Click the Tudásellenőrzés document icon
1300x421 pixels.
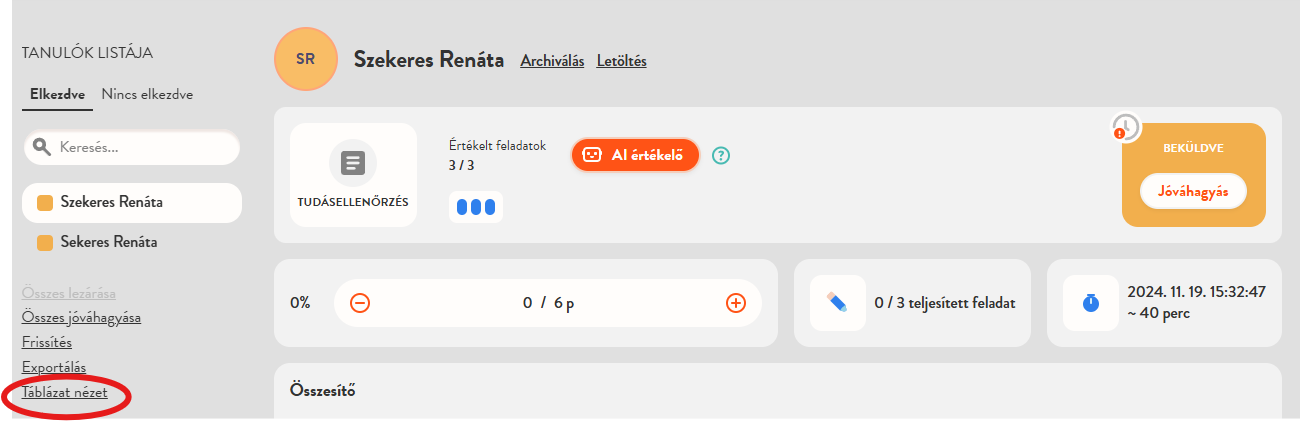(x=353, y=163)
